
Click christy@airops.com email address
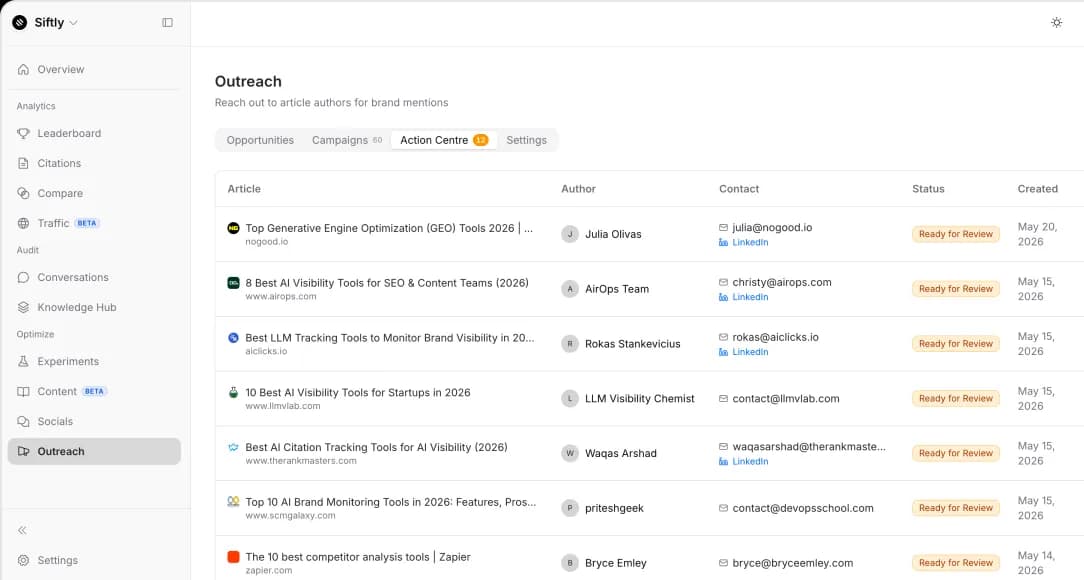[782, 282]
